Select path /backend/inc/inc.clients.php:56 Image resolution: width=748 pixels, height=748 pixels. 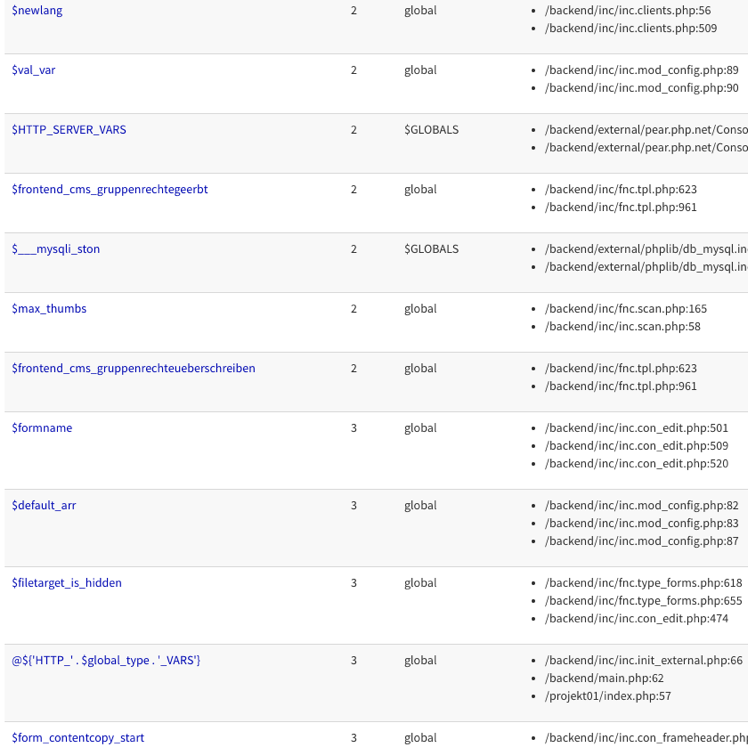628,10
